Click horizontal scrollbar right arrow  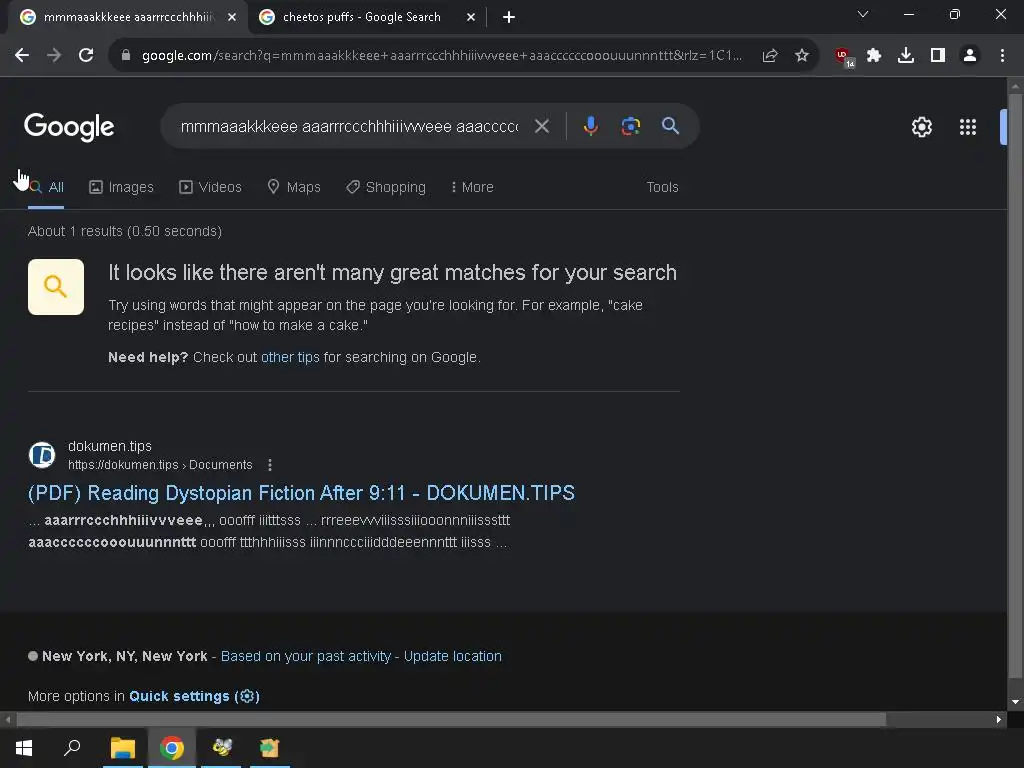point(999,720)
